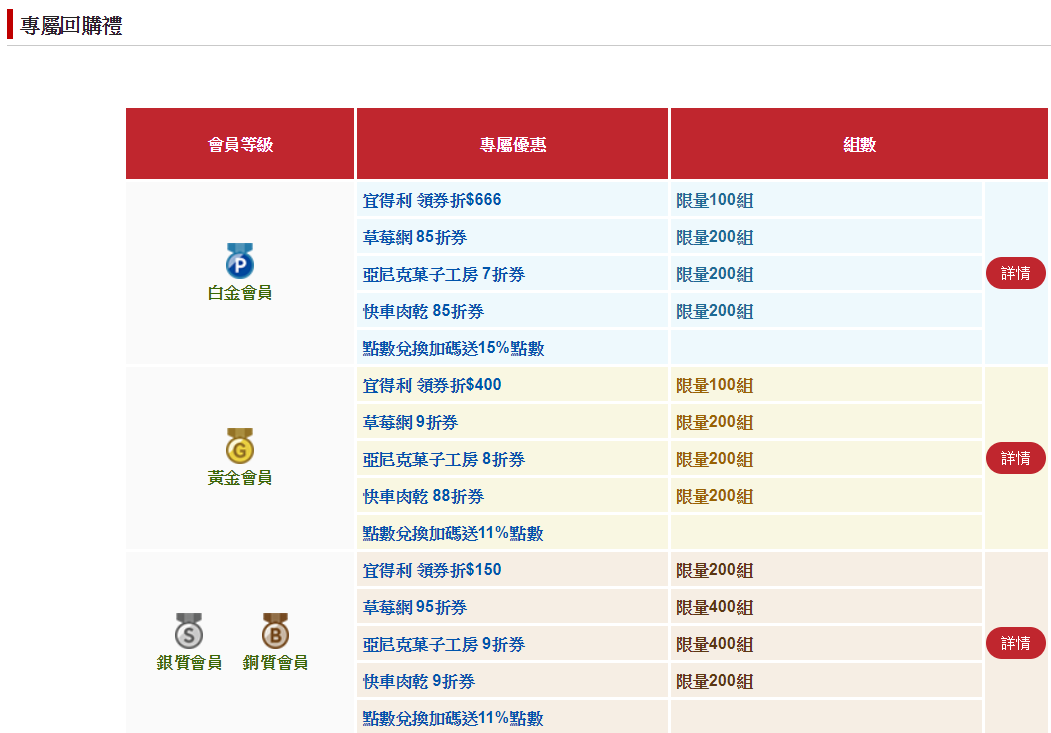This screenshot has height=733, width=1051.
Task: Click the 宜得利 領券折$666 offer
Action: pos(432,200)
